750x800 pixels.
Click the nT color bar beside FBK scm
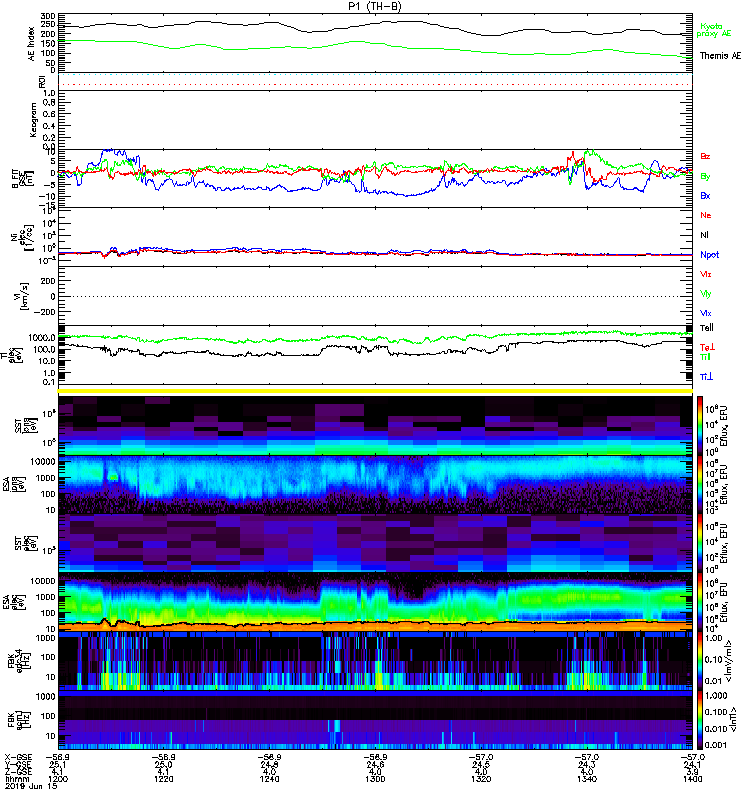click(x=699, y=720)
